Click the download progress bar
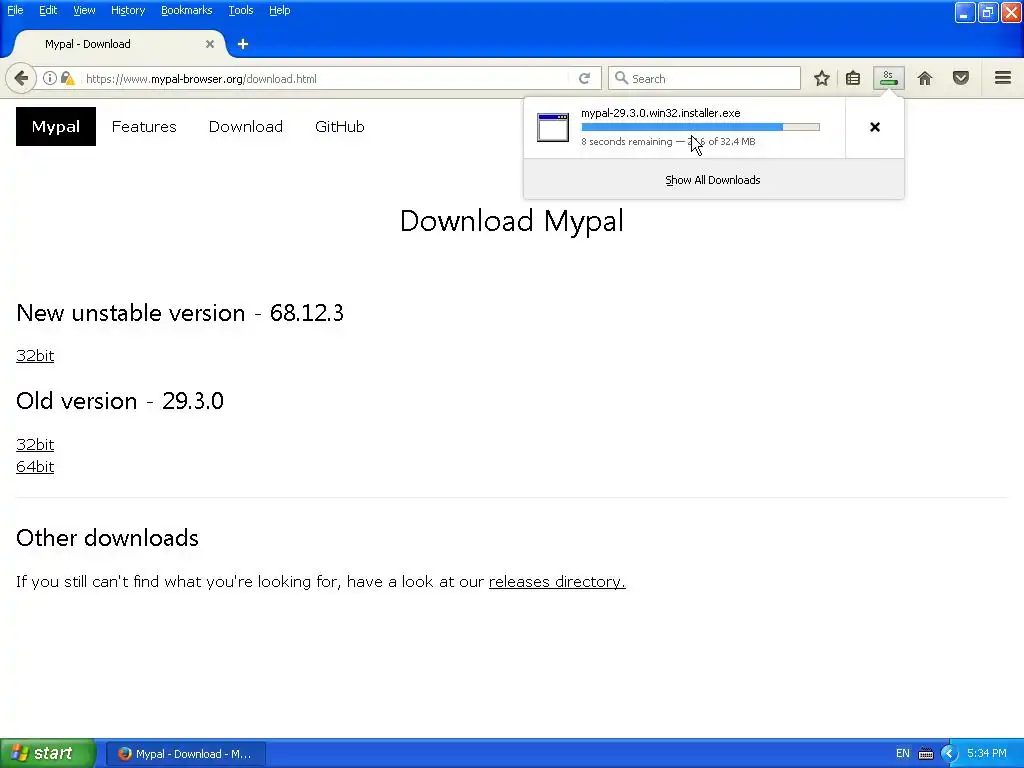 point(700,127)
